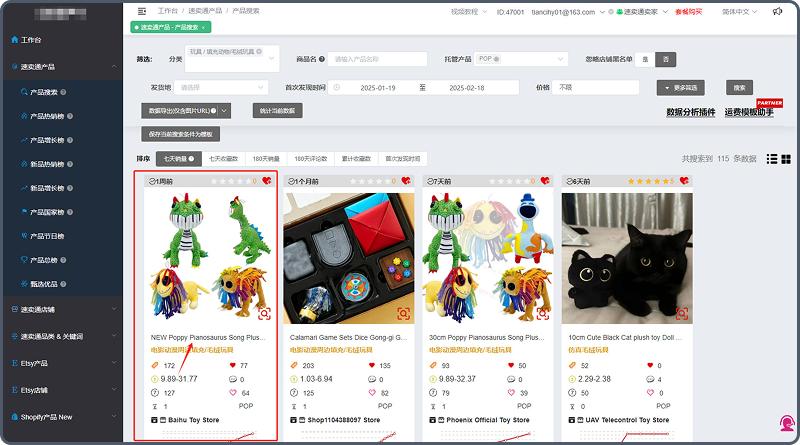This screenshot has width=800, height=445.
Task: Click 保存当前搜索条件为模板 button
Action: [x=181, y=134]
